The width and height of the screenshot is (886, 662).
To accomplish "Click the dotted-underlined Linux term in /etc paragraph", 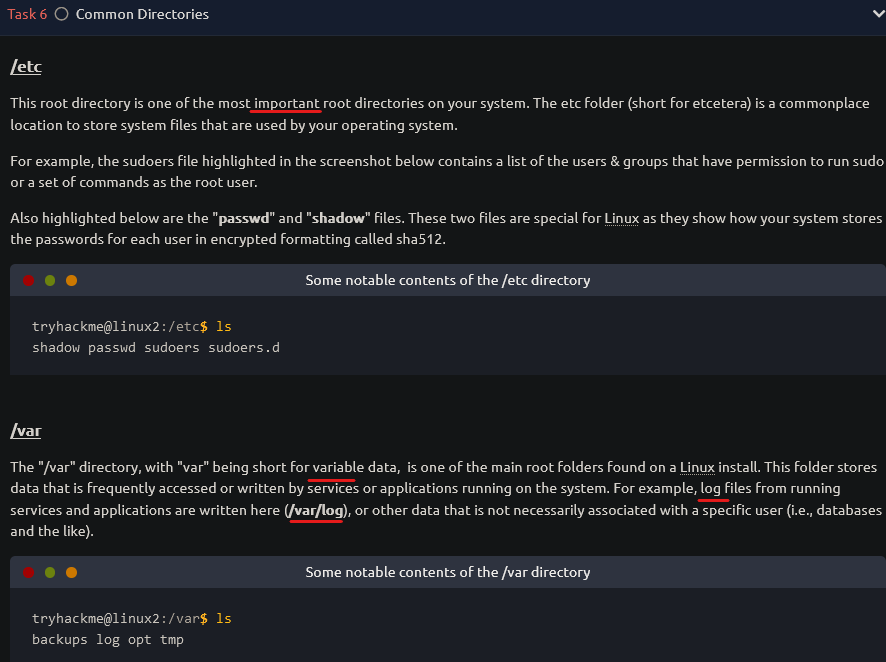I will coord(622,218).
